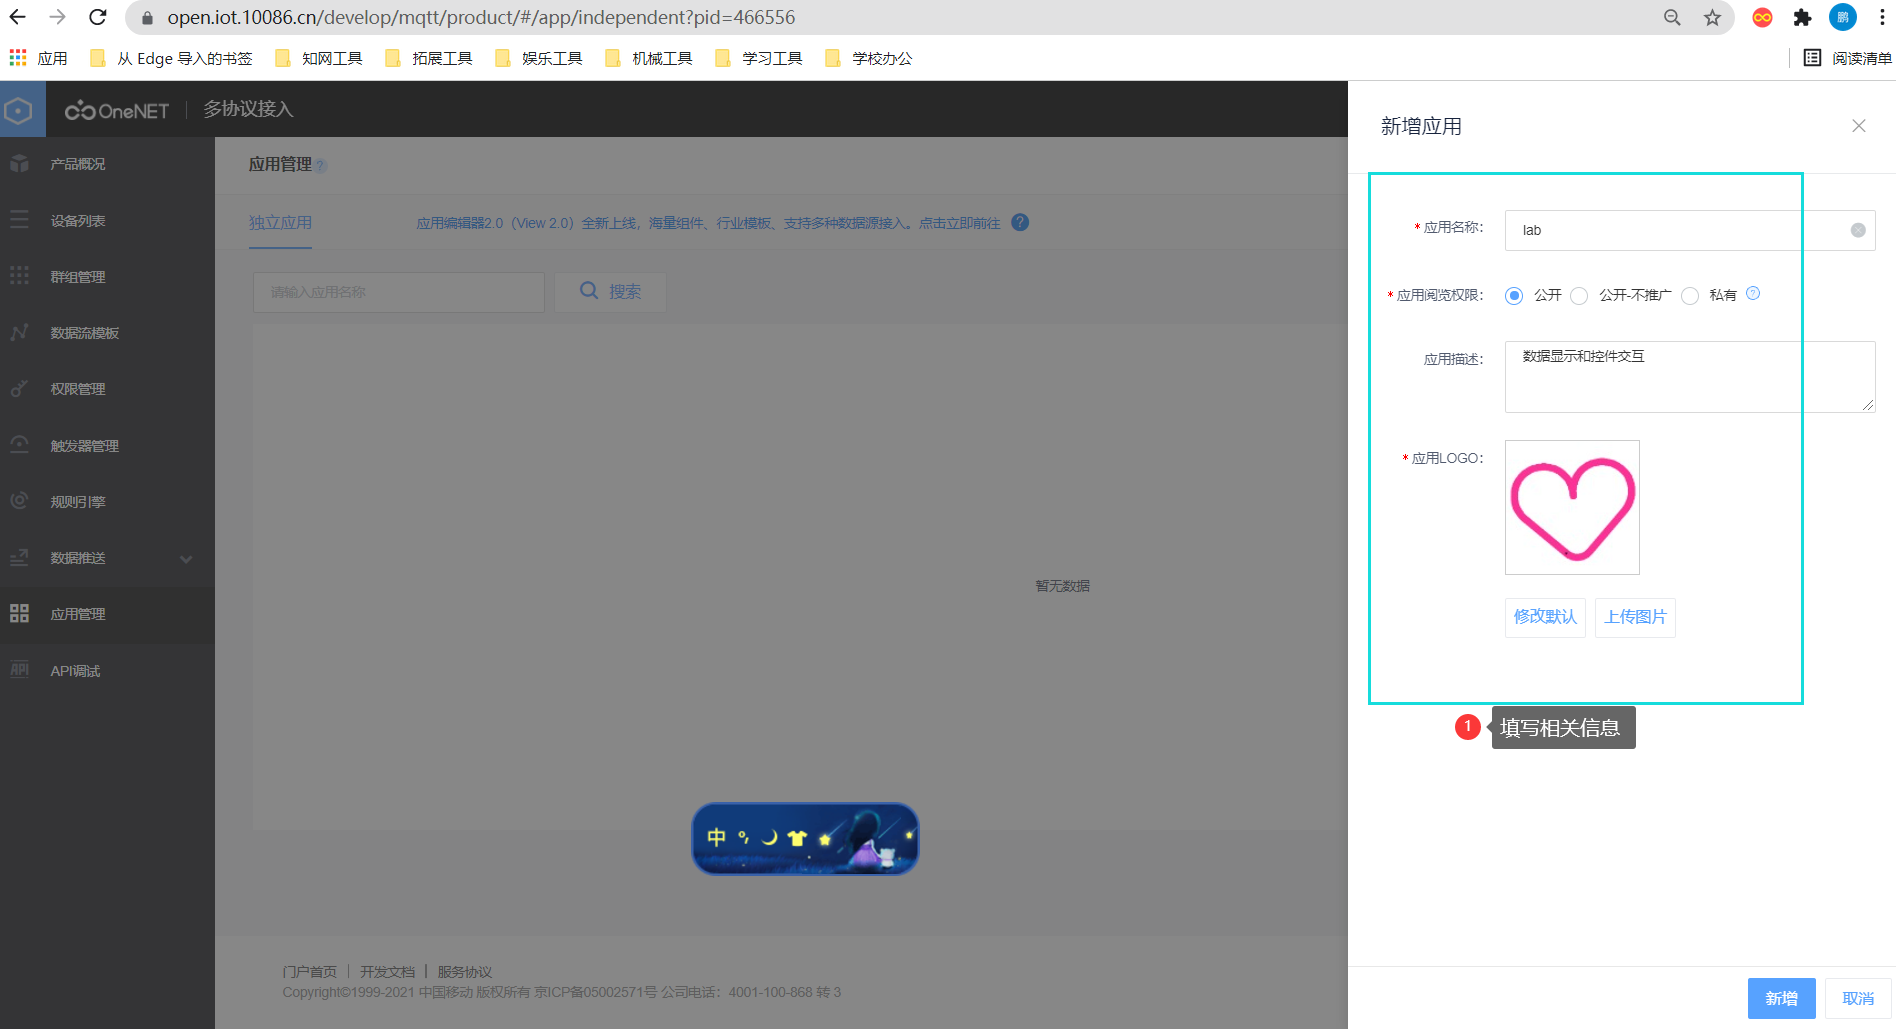
Task: Open the Chrome three-dot menu
Action: click(x=1881, y=17)
